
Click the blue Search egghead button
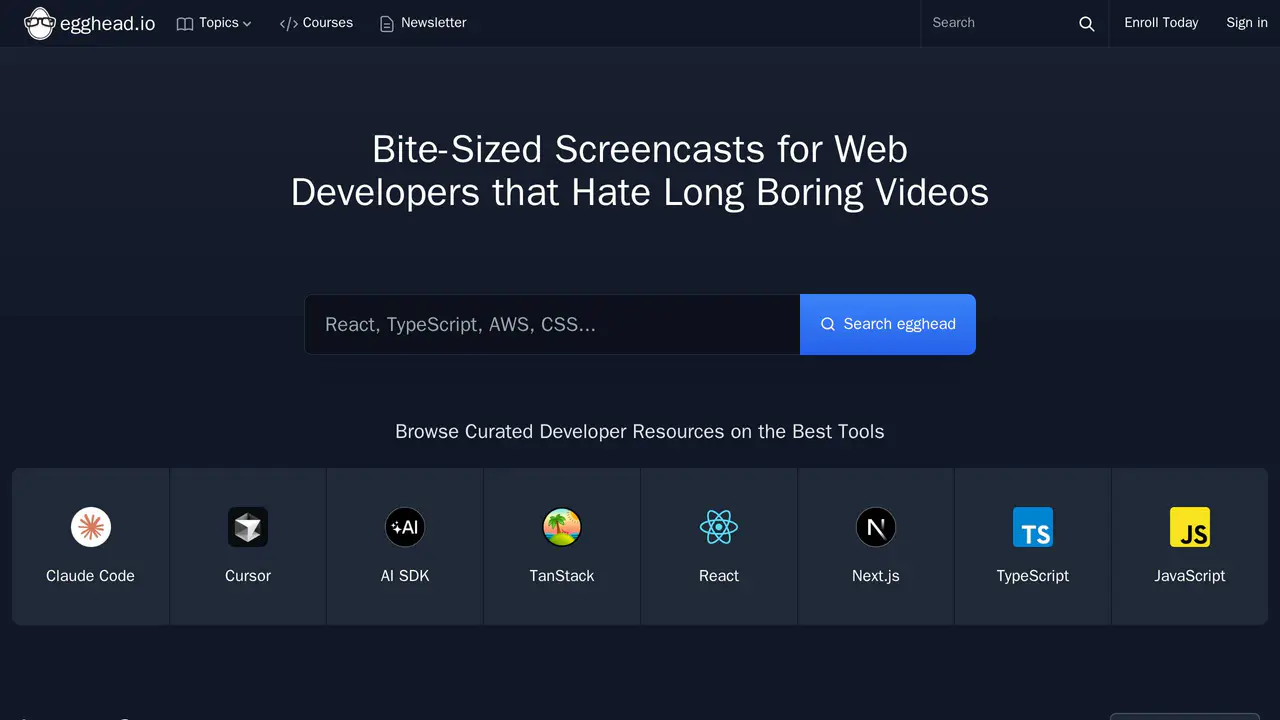(x=888, y=324)
